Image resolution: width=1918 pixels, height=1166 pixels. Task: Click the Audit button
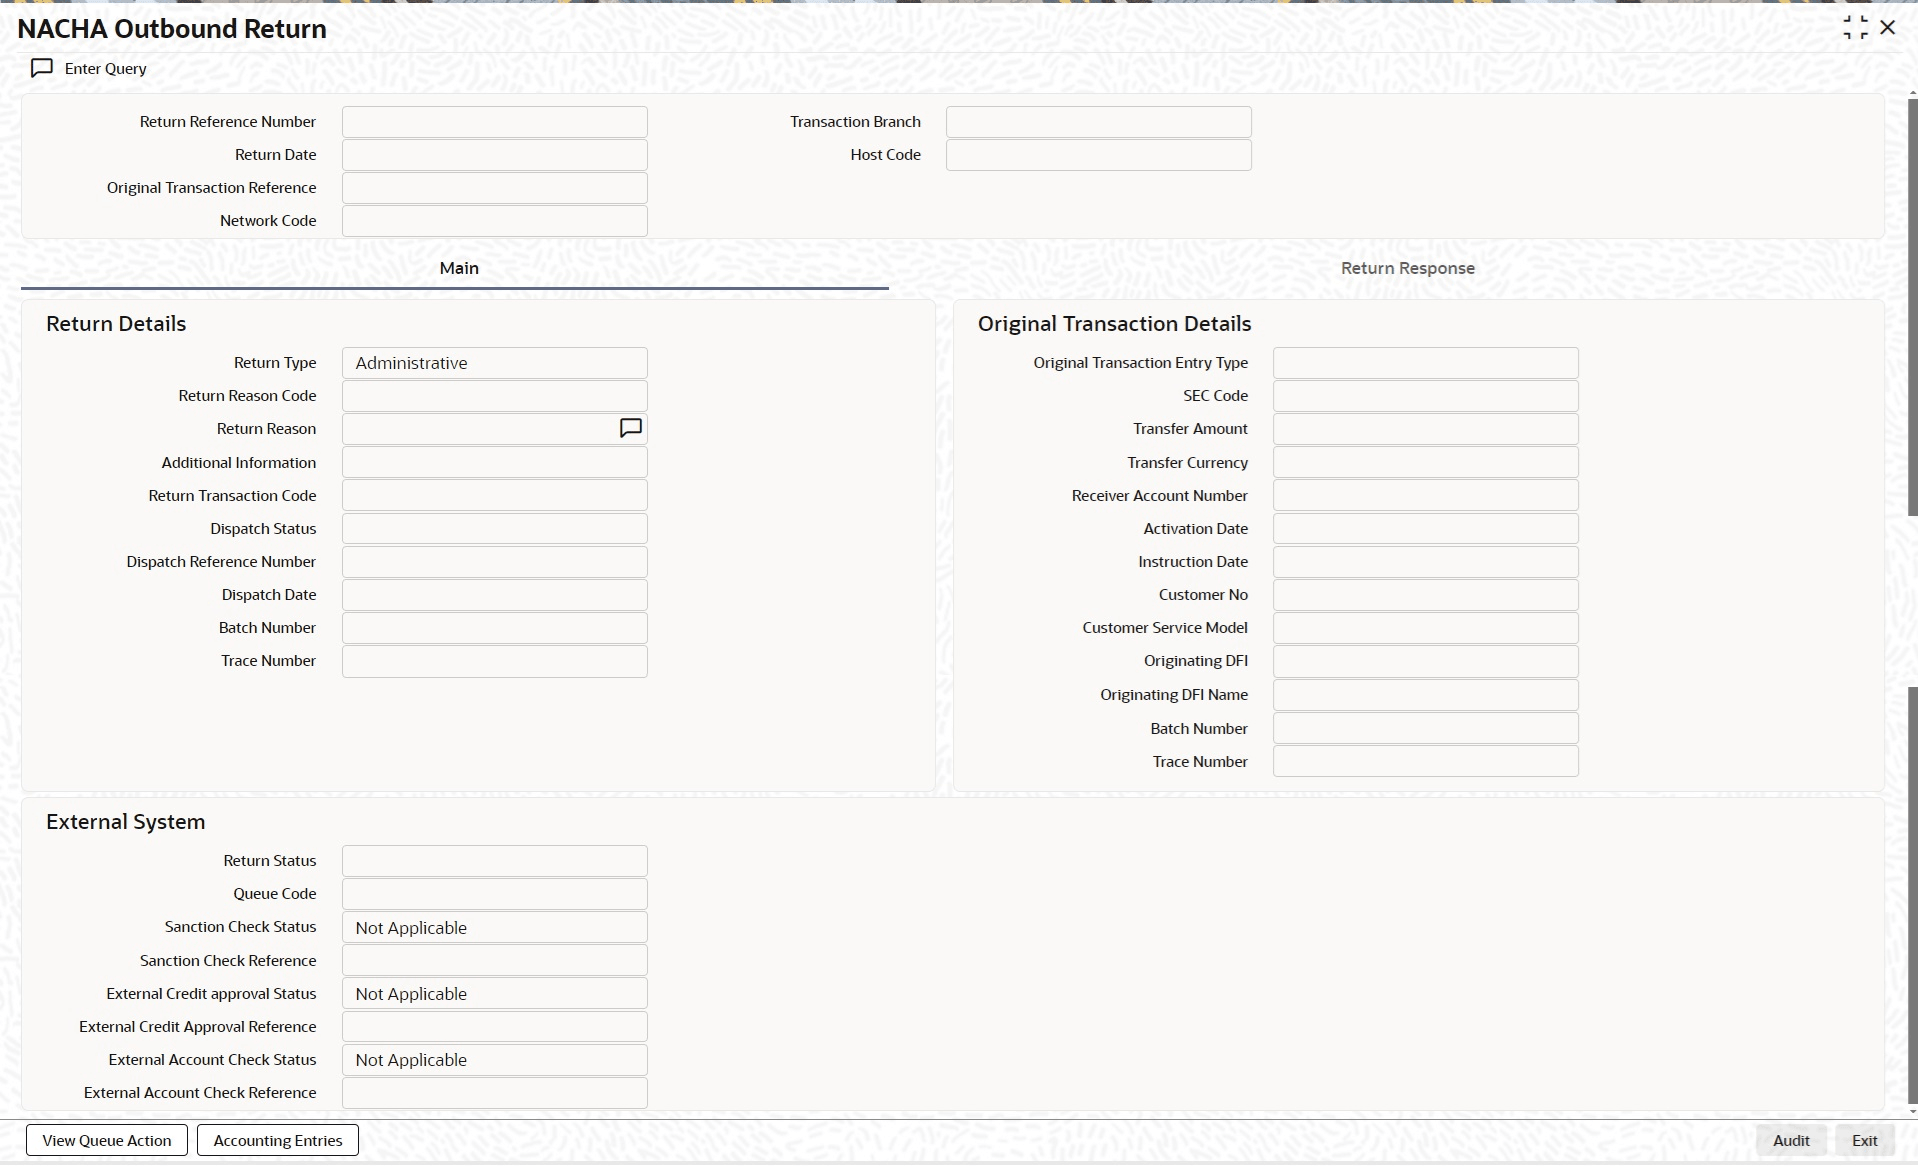pos(1791,1140)
